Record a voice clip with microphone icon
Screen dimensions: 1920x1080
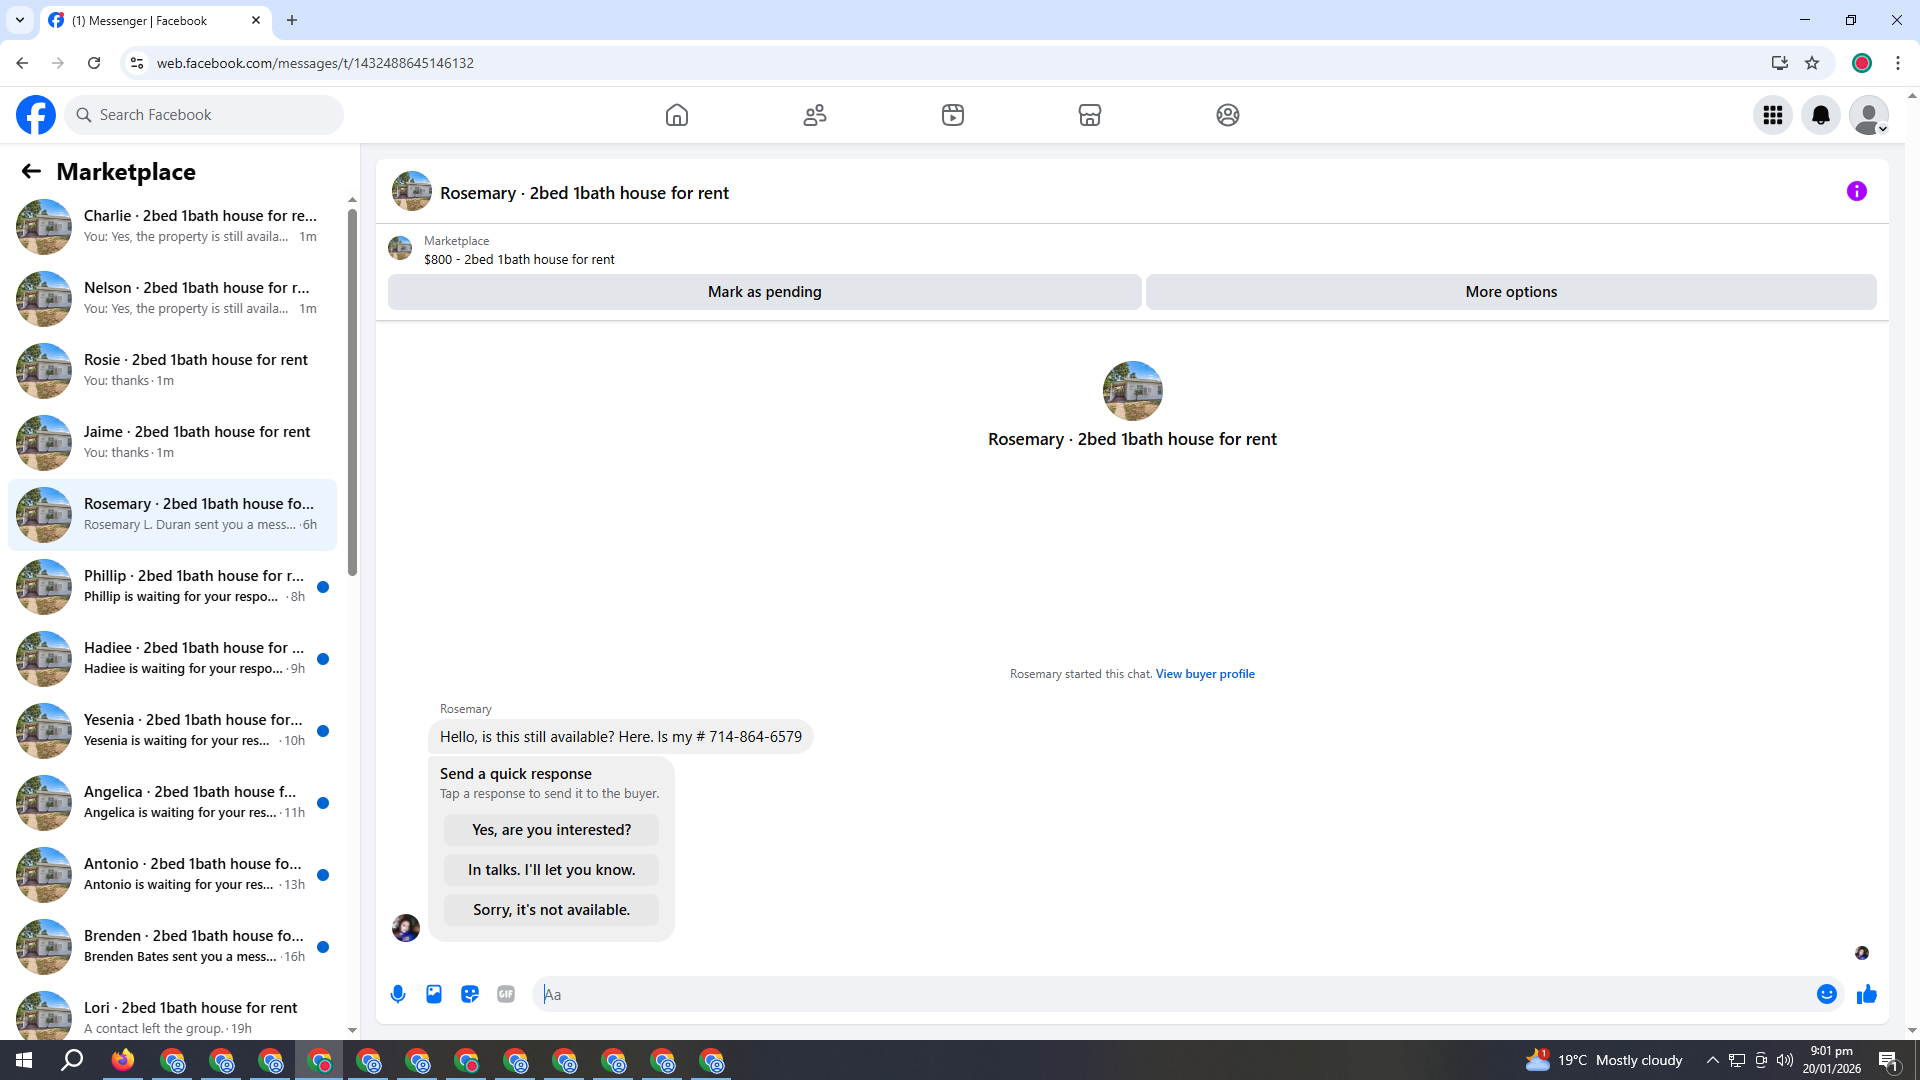coord(398,994)
